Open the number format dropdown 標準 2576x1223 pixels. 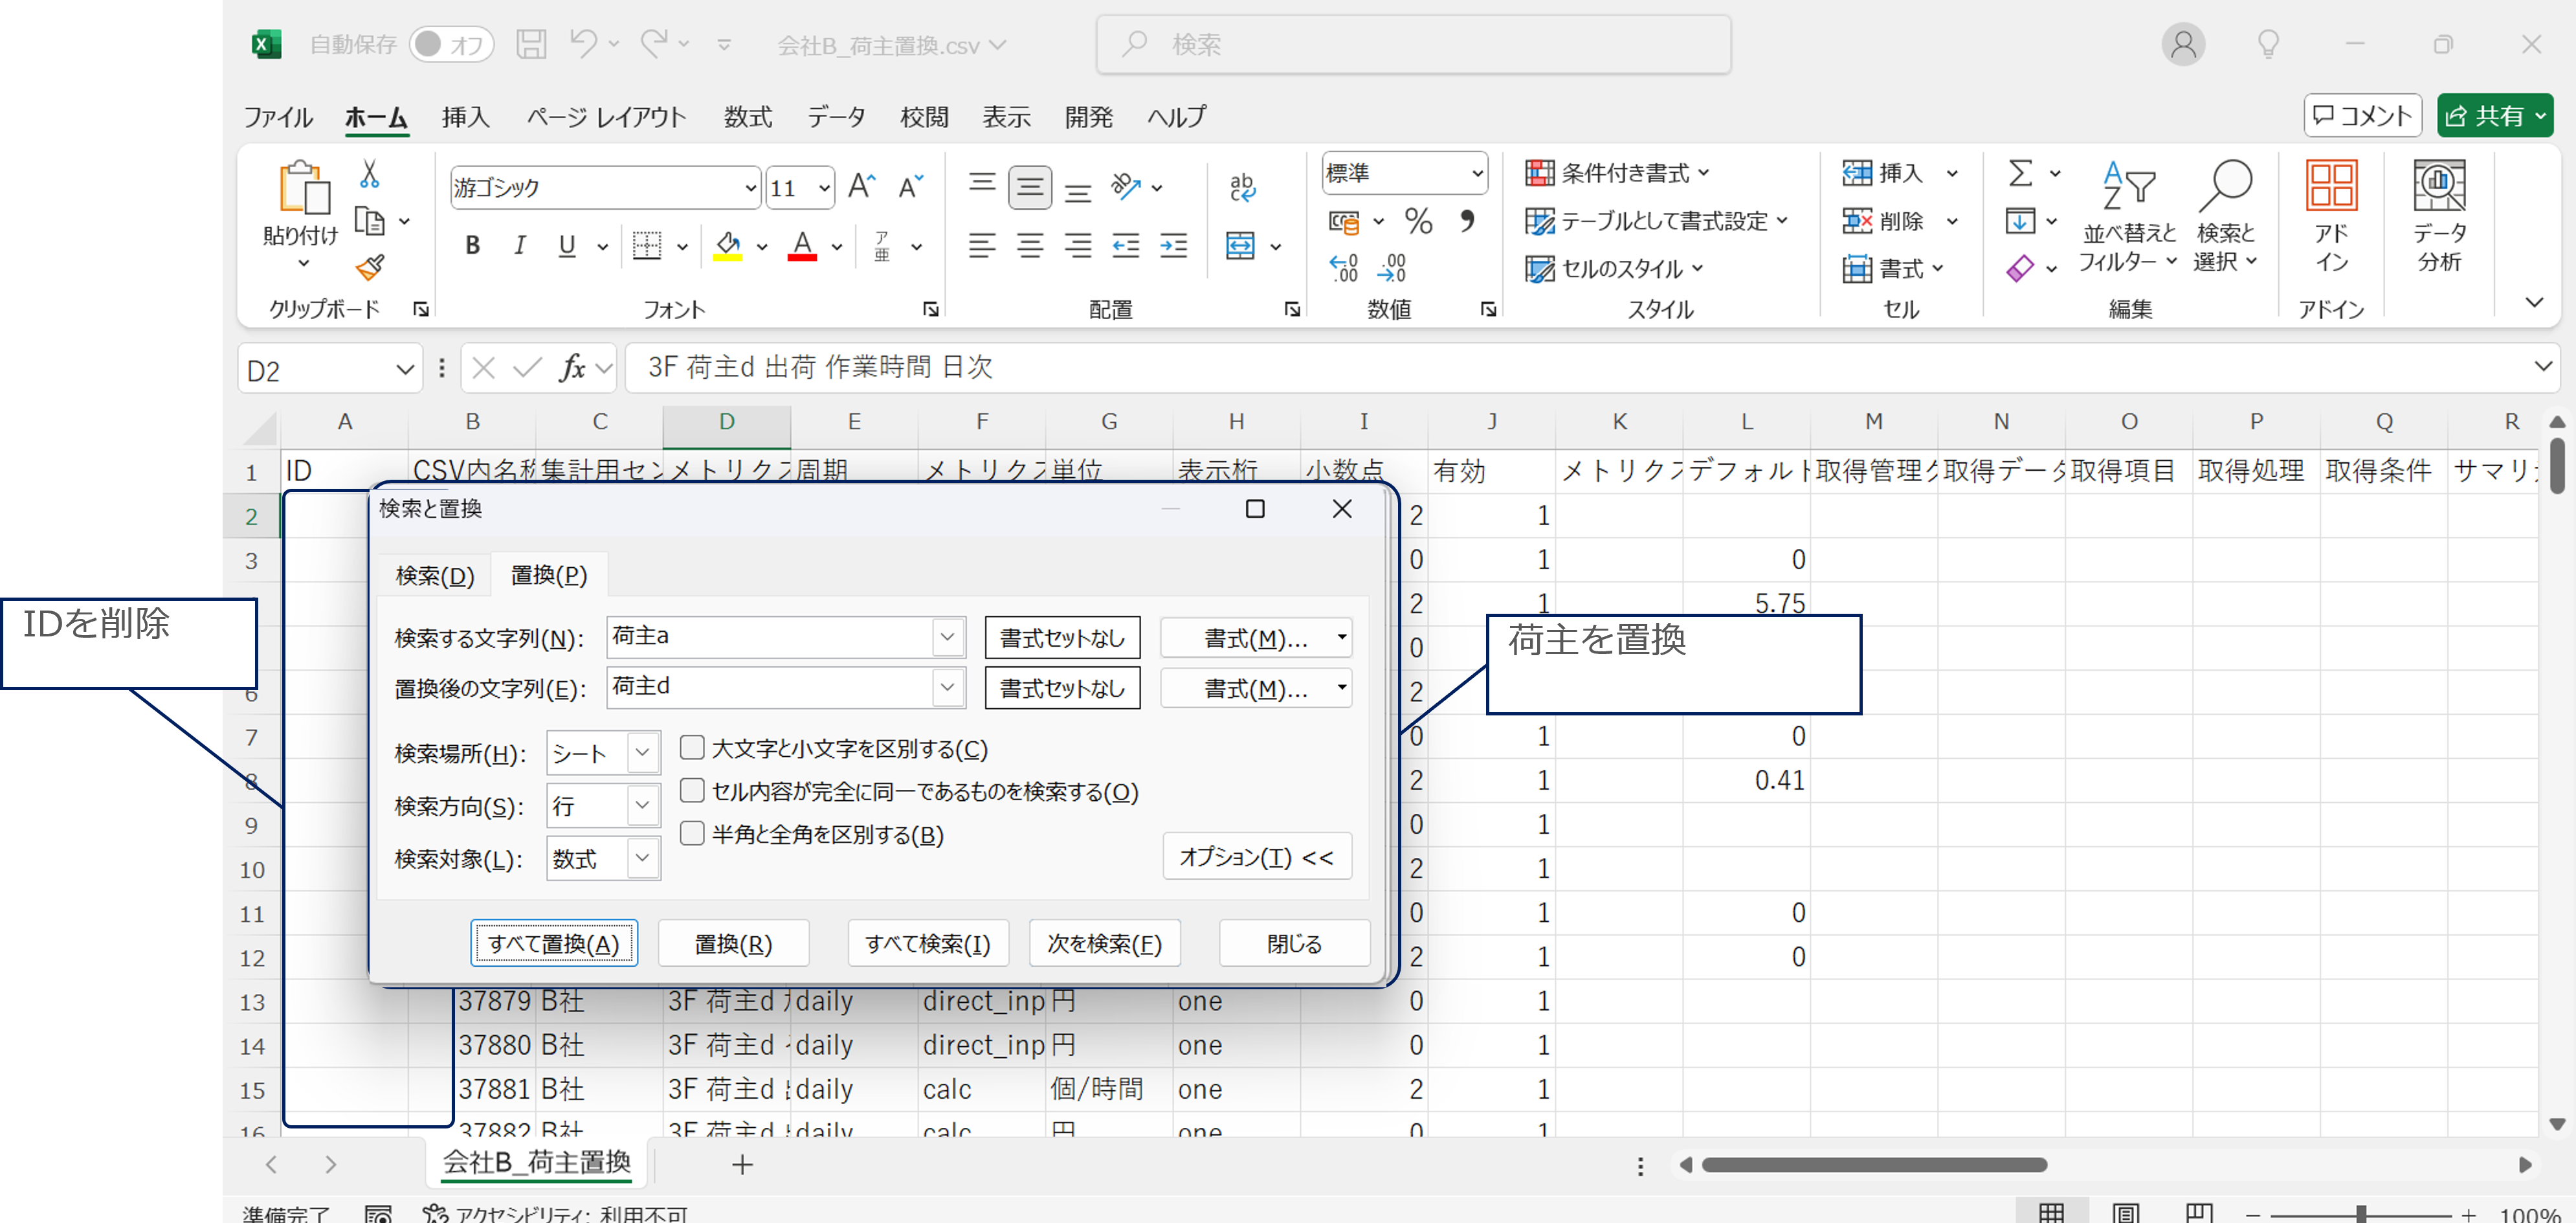[x=1477, y=173]
